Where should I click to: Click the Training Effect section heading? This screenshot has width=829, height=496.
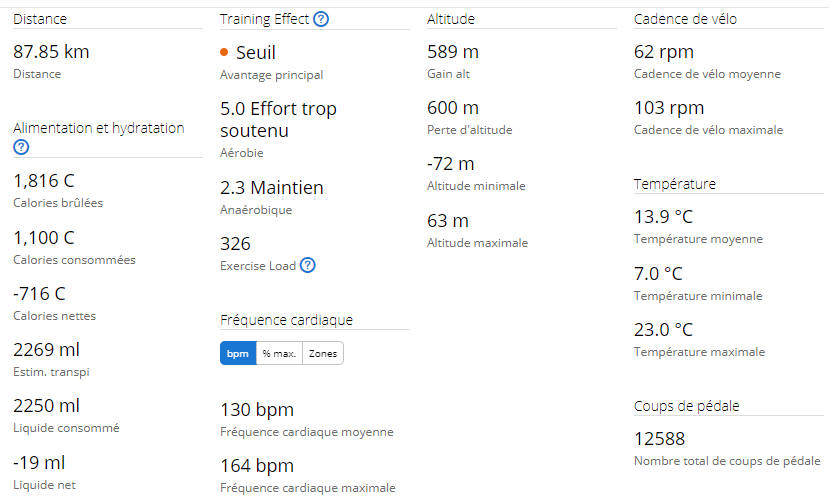point(264,19)
